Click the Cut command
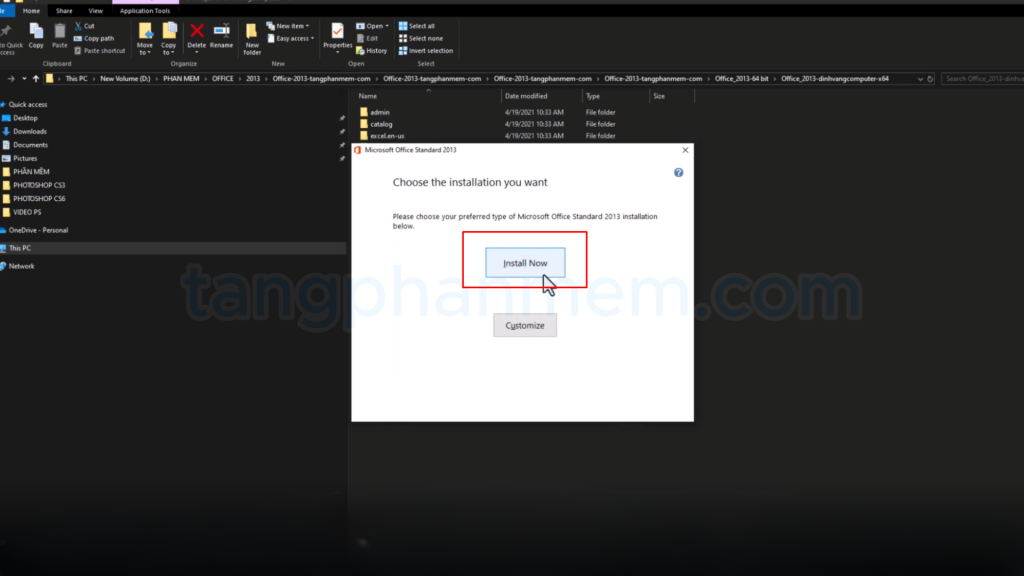 click(x=85, y=26)
